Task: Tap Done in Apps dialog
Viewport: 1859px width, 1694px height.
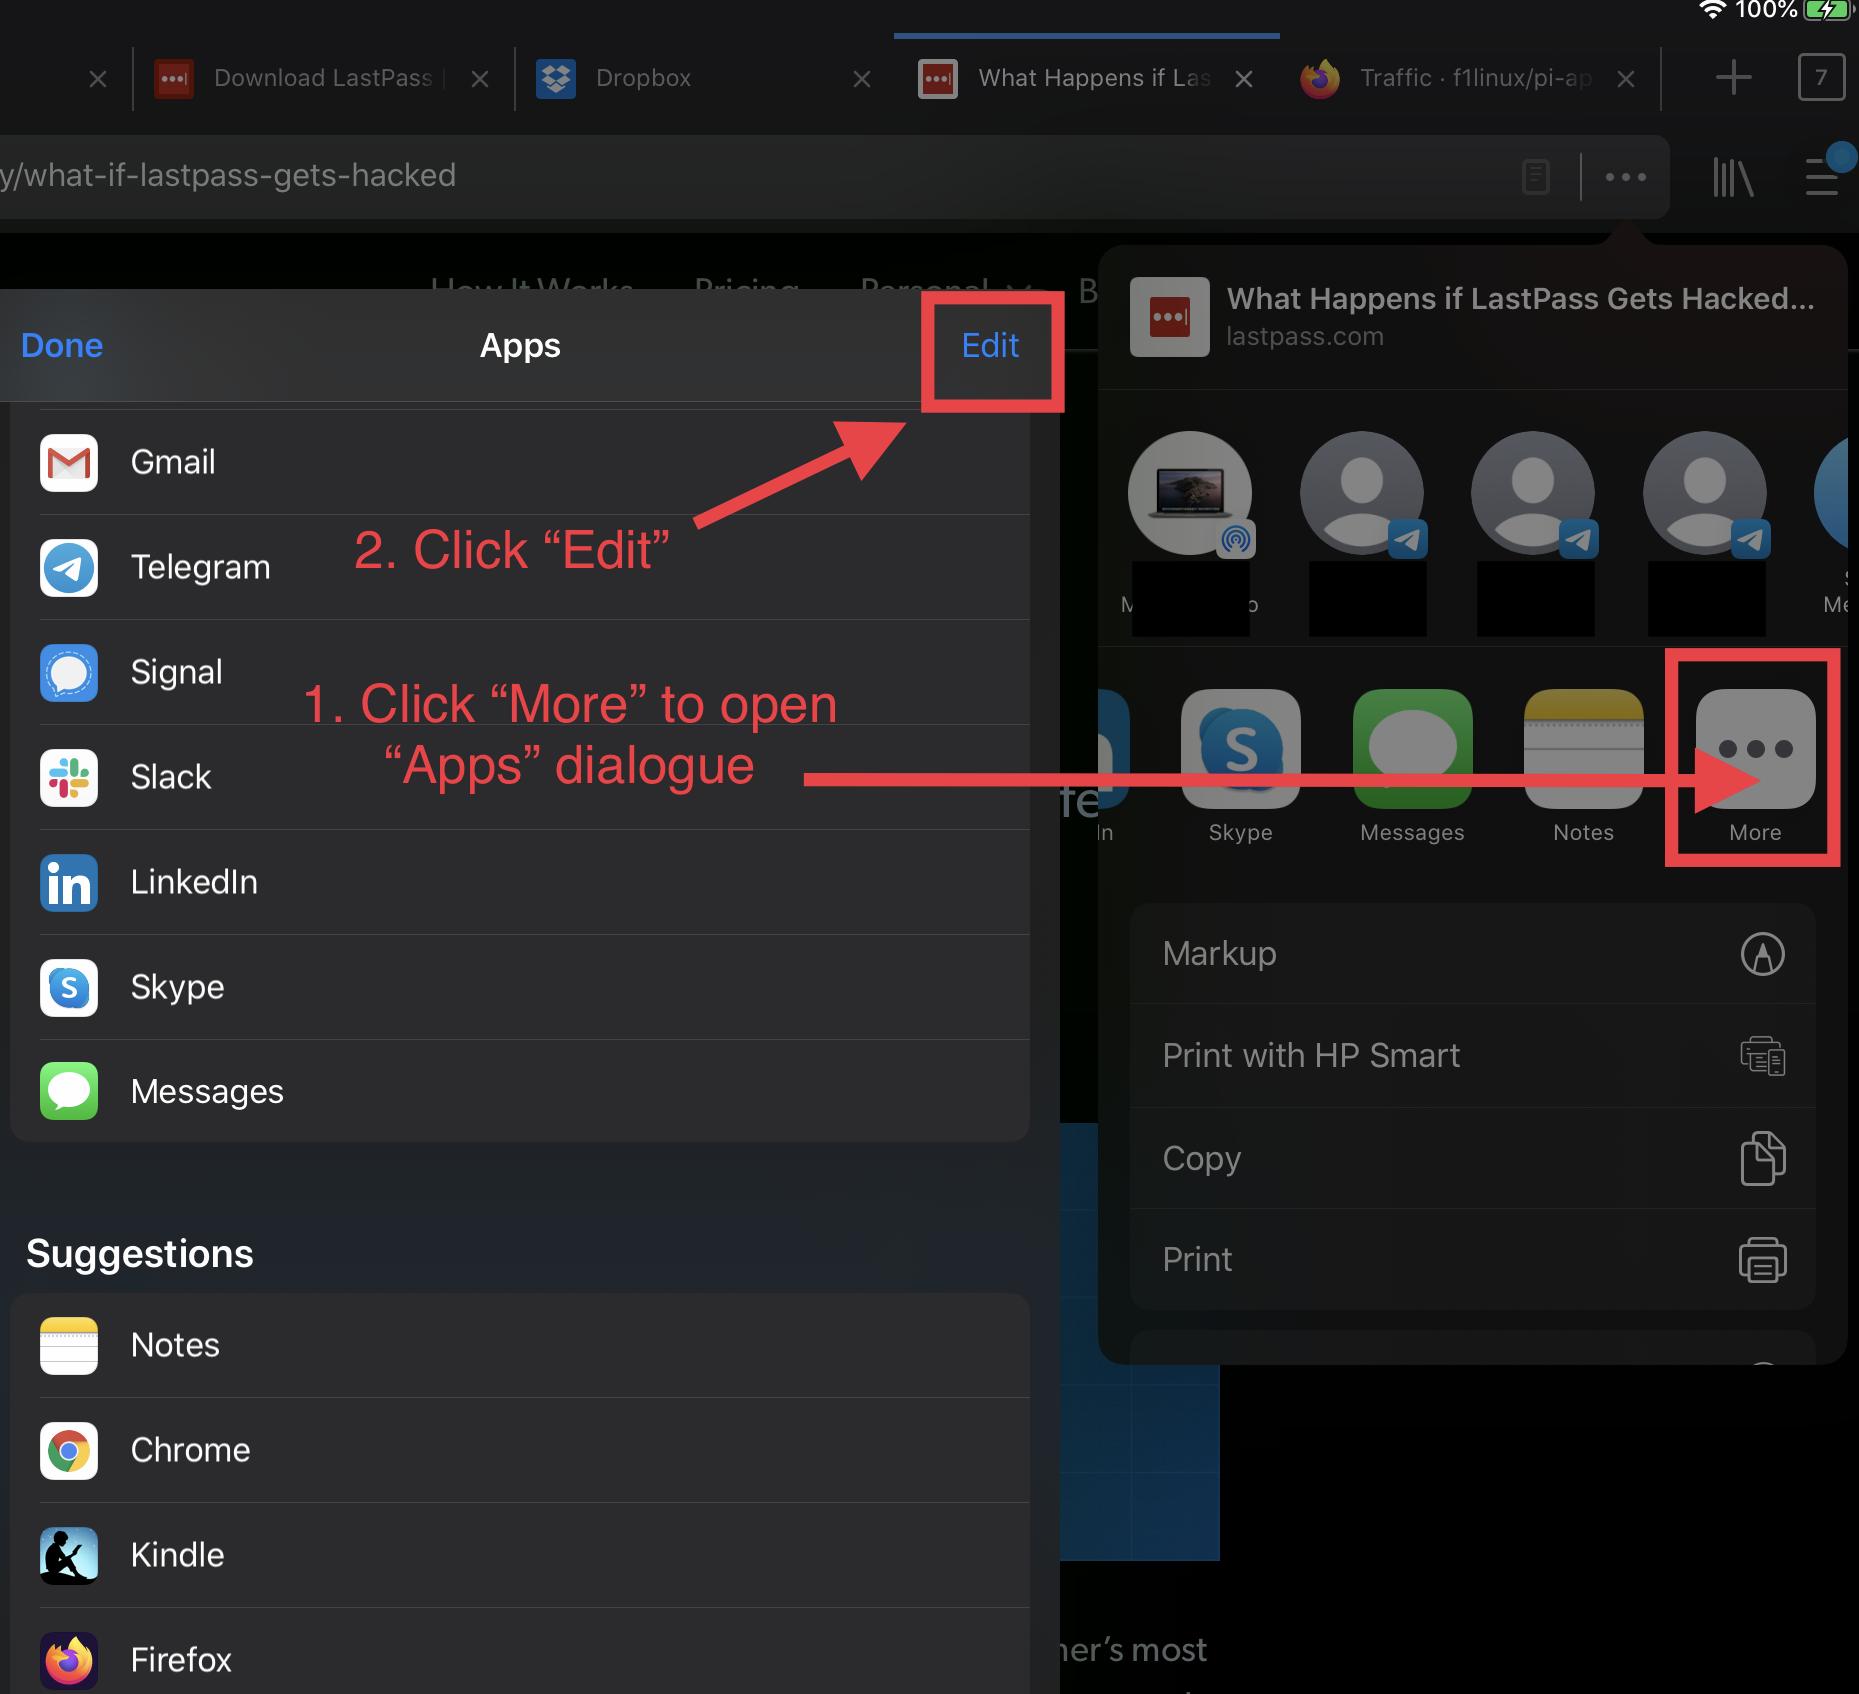Action: point(62,346)
